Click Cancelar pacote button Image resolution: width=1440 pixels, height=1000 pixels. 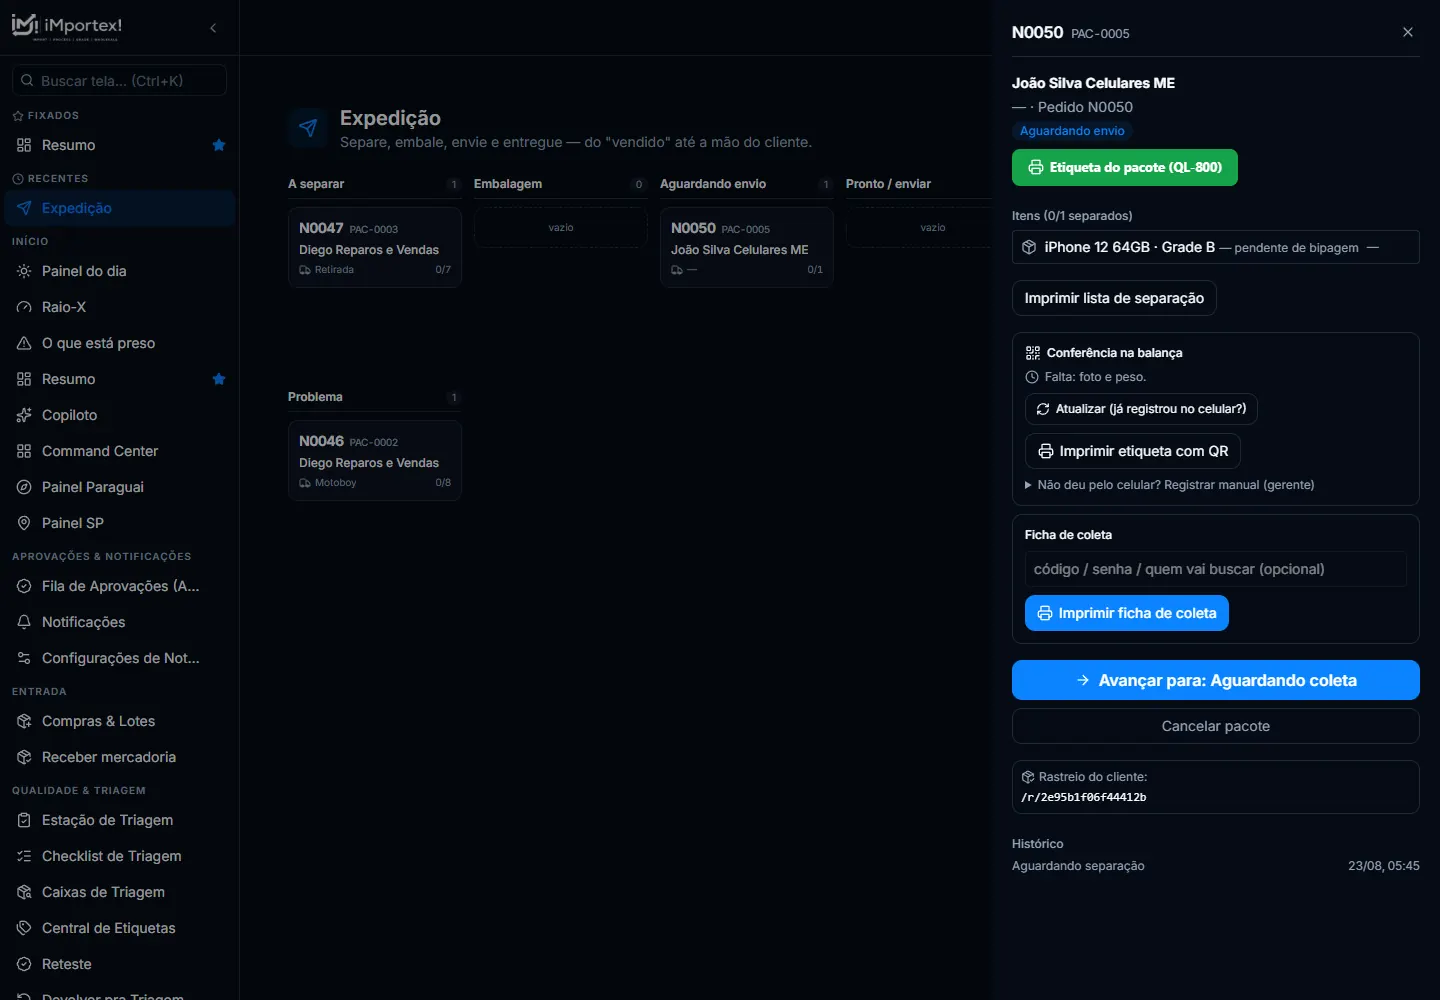point(1216,726)
